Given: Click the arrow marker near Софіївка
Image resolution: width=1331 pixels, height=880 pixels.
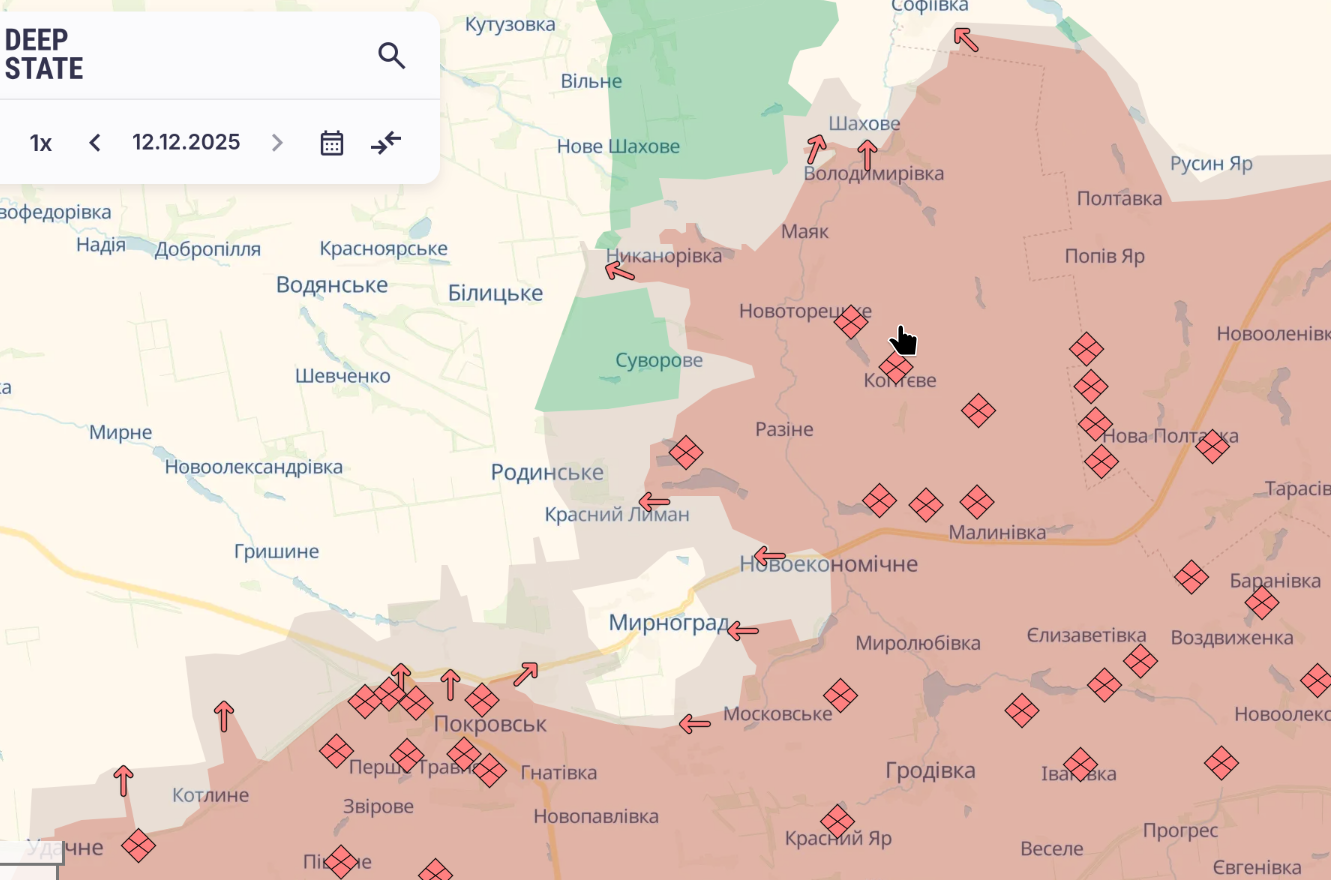Looking at the screenshot, I should point(965,39).
